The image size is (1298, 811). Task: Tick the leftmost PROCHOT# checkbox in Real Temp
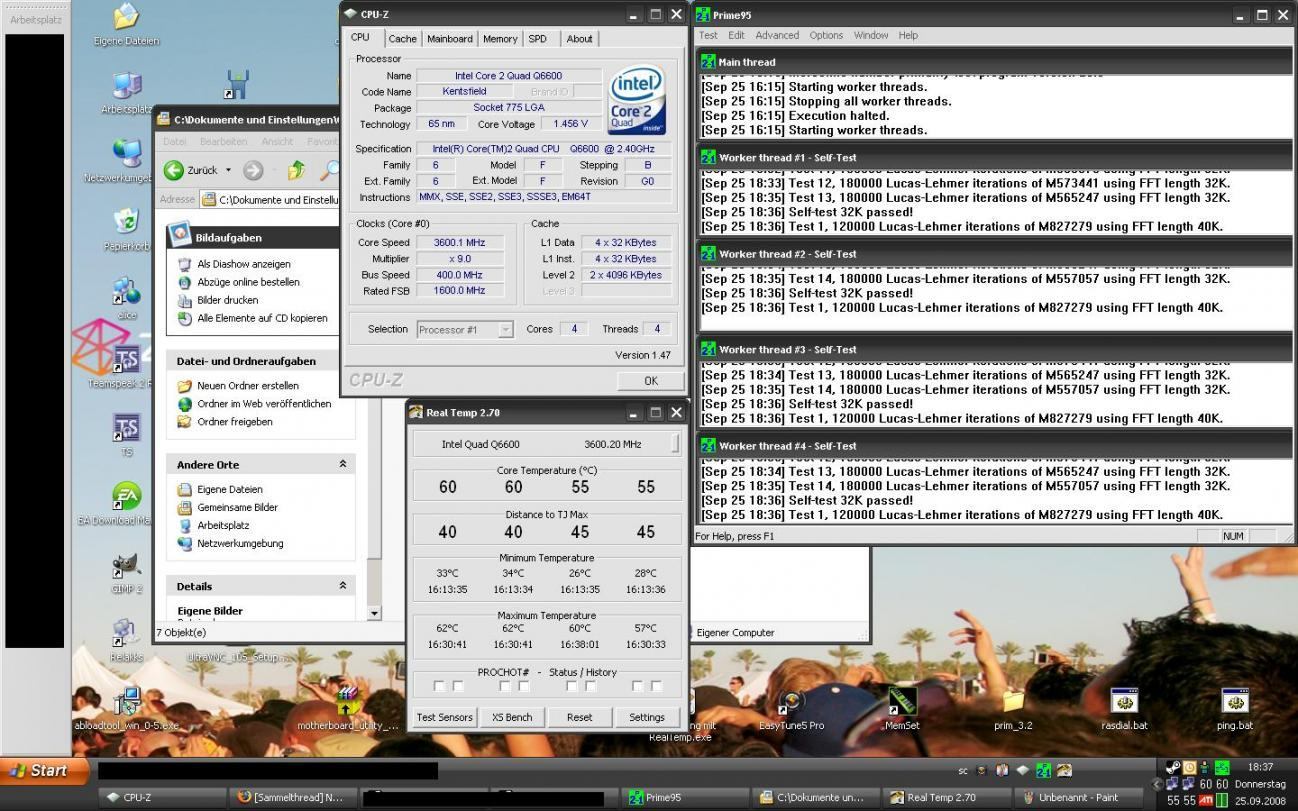(438, 686)
